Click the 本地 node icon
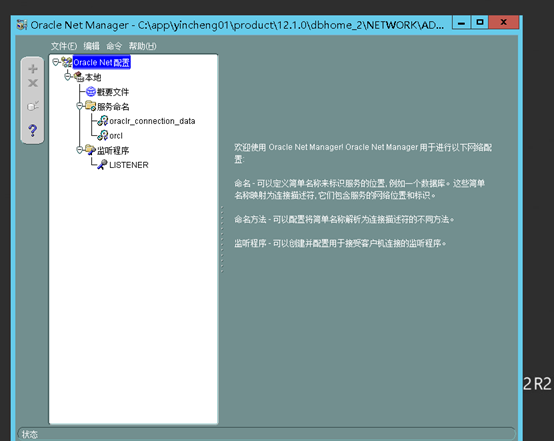 [x=79, y=77]
